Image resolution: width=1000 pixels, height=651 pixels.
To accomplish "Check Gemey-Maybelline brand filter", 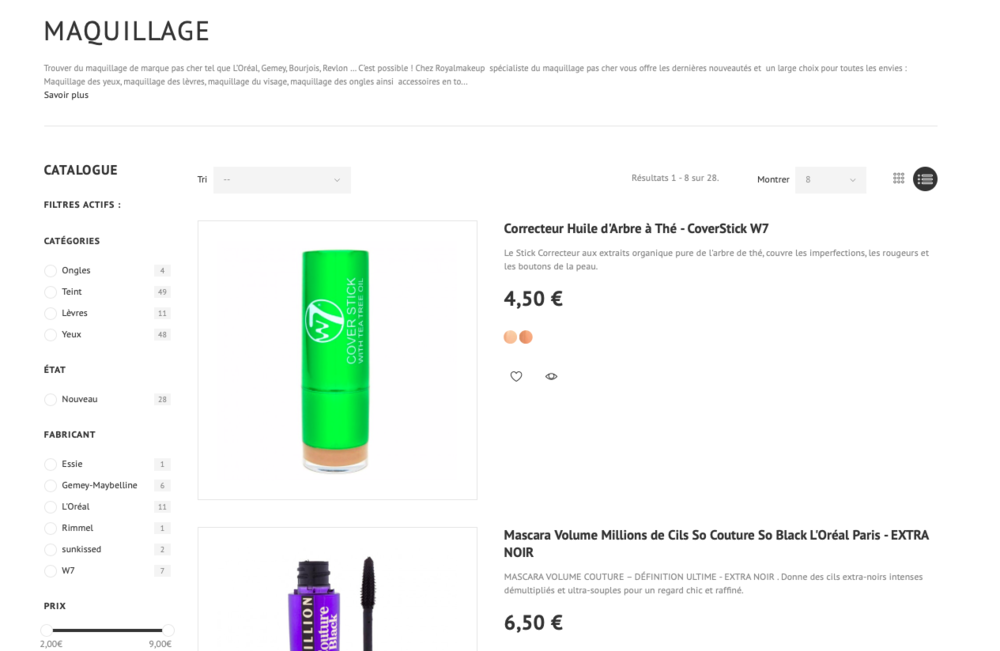I will coord(50,485).
